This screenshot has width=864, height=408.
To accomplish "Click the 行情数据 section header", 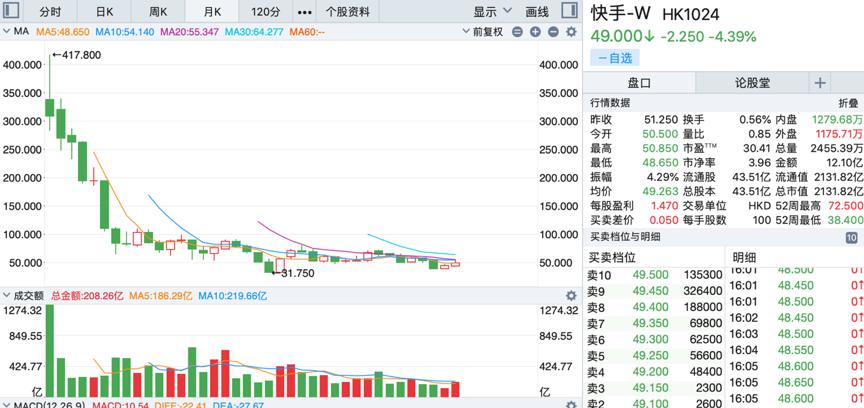I will [x=610, y=103].
